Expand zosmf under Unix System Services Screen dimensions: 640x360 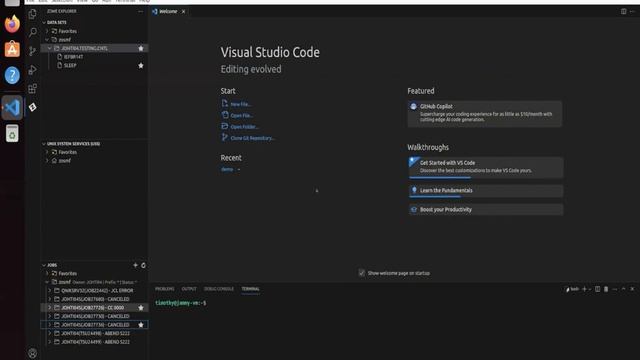click(47, 161)
